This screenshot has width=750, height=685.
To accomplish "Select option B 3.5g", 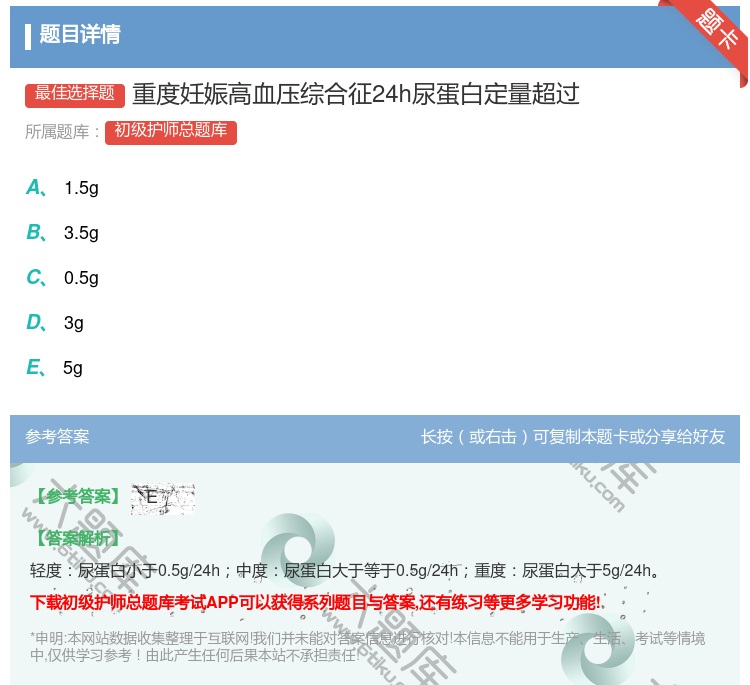I will (62, 232).
